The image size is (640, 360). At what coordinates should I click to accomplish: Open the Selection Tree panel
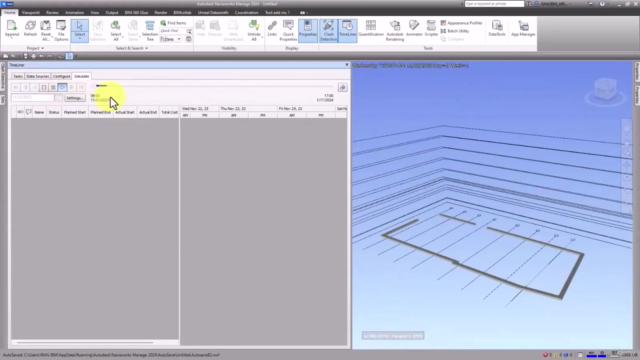pyautogui.click(x=150, y=30)
